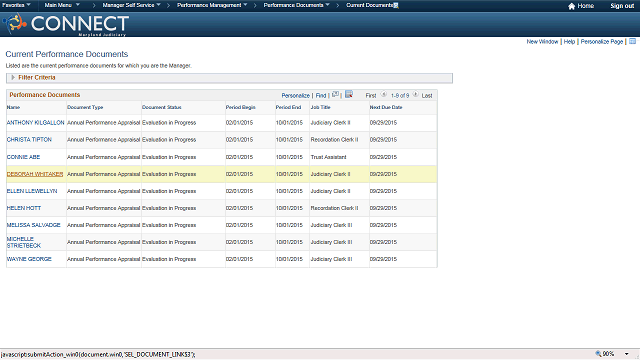Open Anthony Kilgallon's performance document
This screenshot has width=640, height=360.
(x=36, y=122)
